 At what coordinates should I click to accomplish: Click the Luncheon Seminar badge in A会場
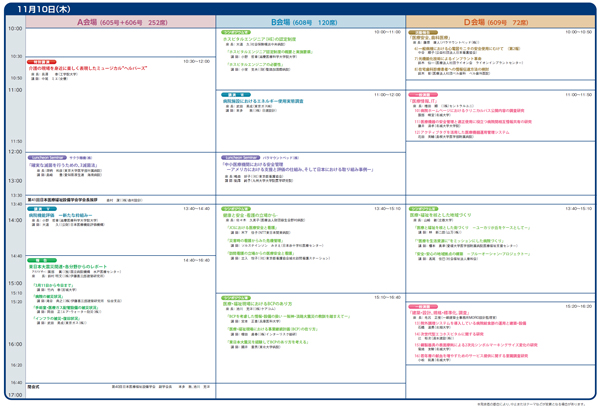coord(45,158)
